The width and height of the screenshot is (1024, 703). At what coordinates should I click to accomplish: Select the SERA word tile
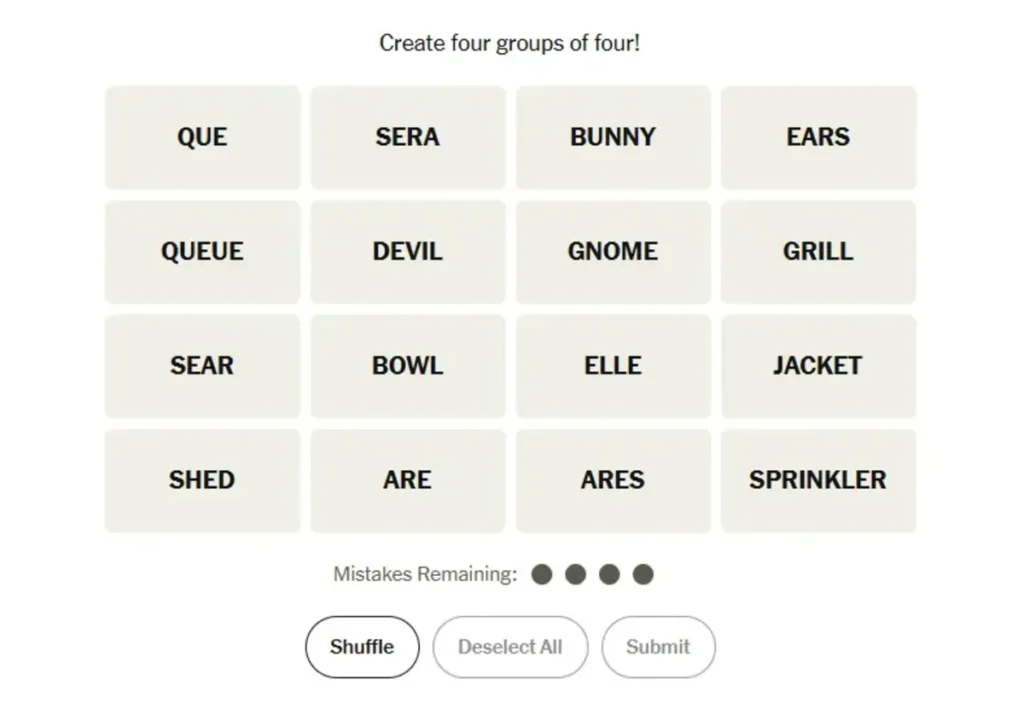pyautogui.click(x=407, y=137)
